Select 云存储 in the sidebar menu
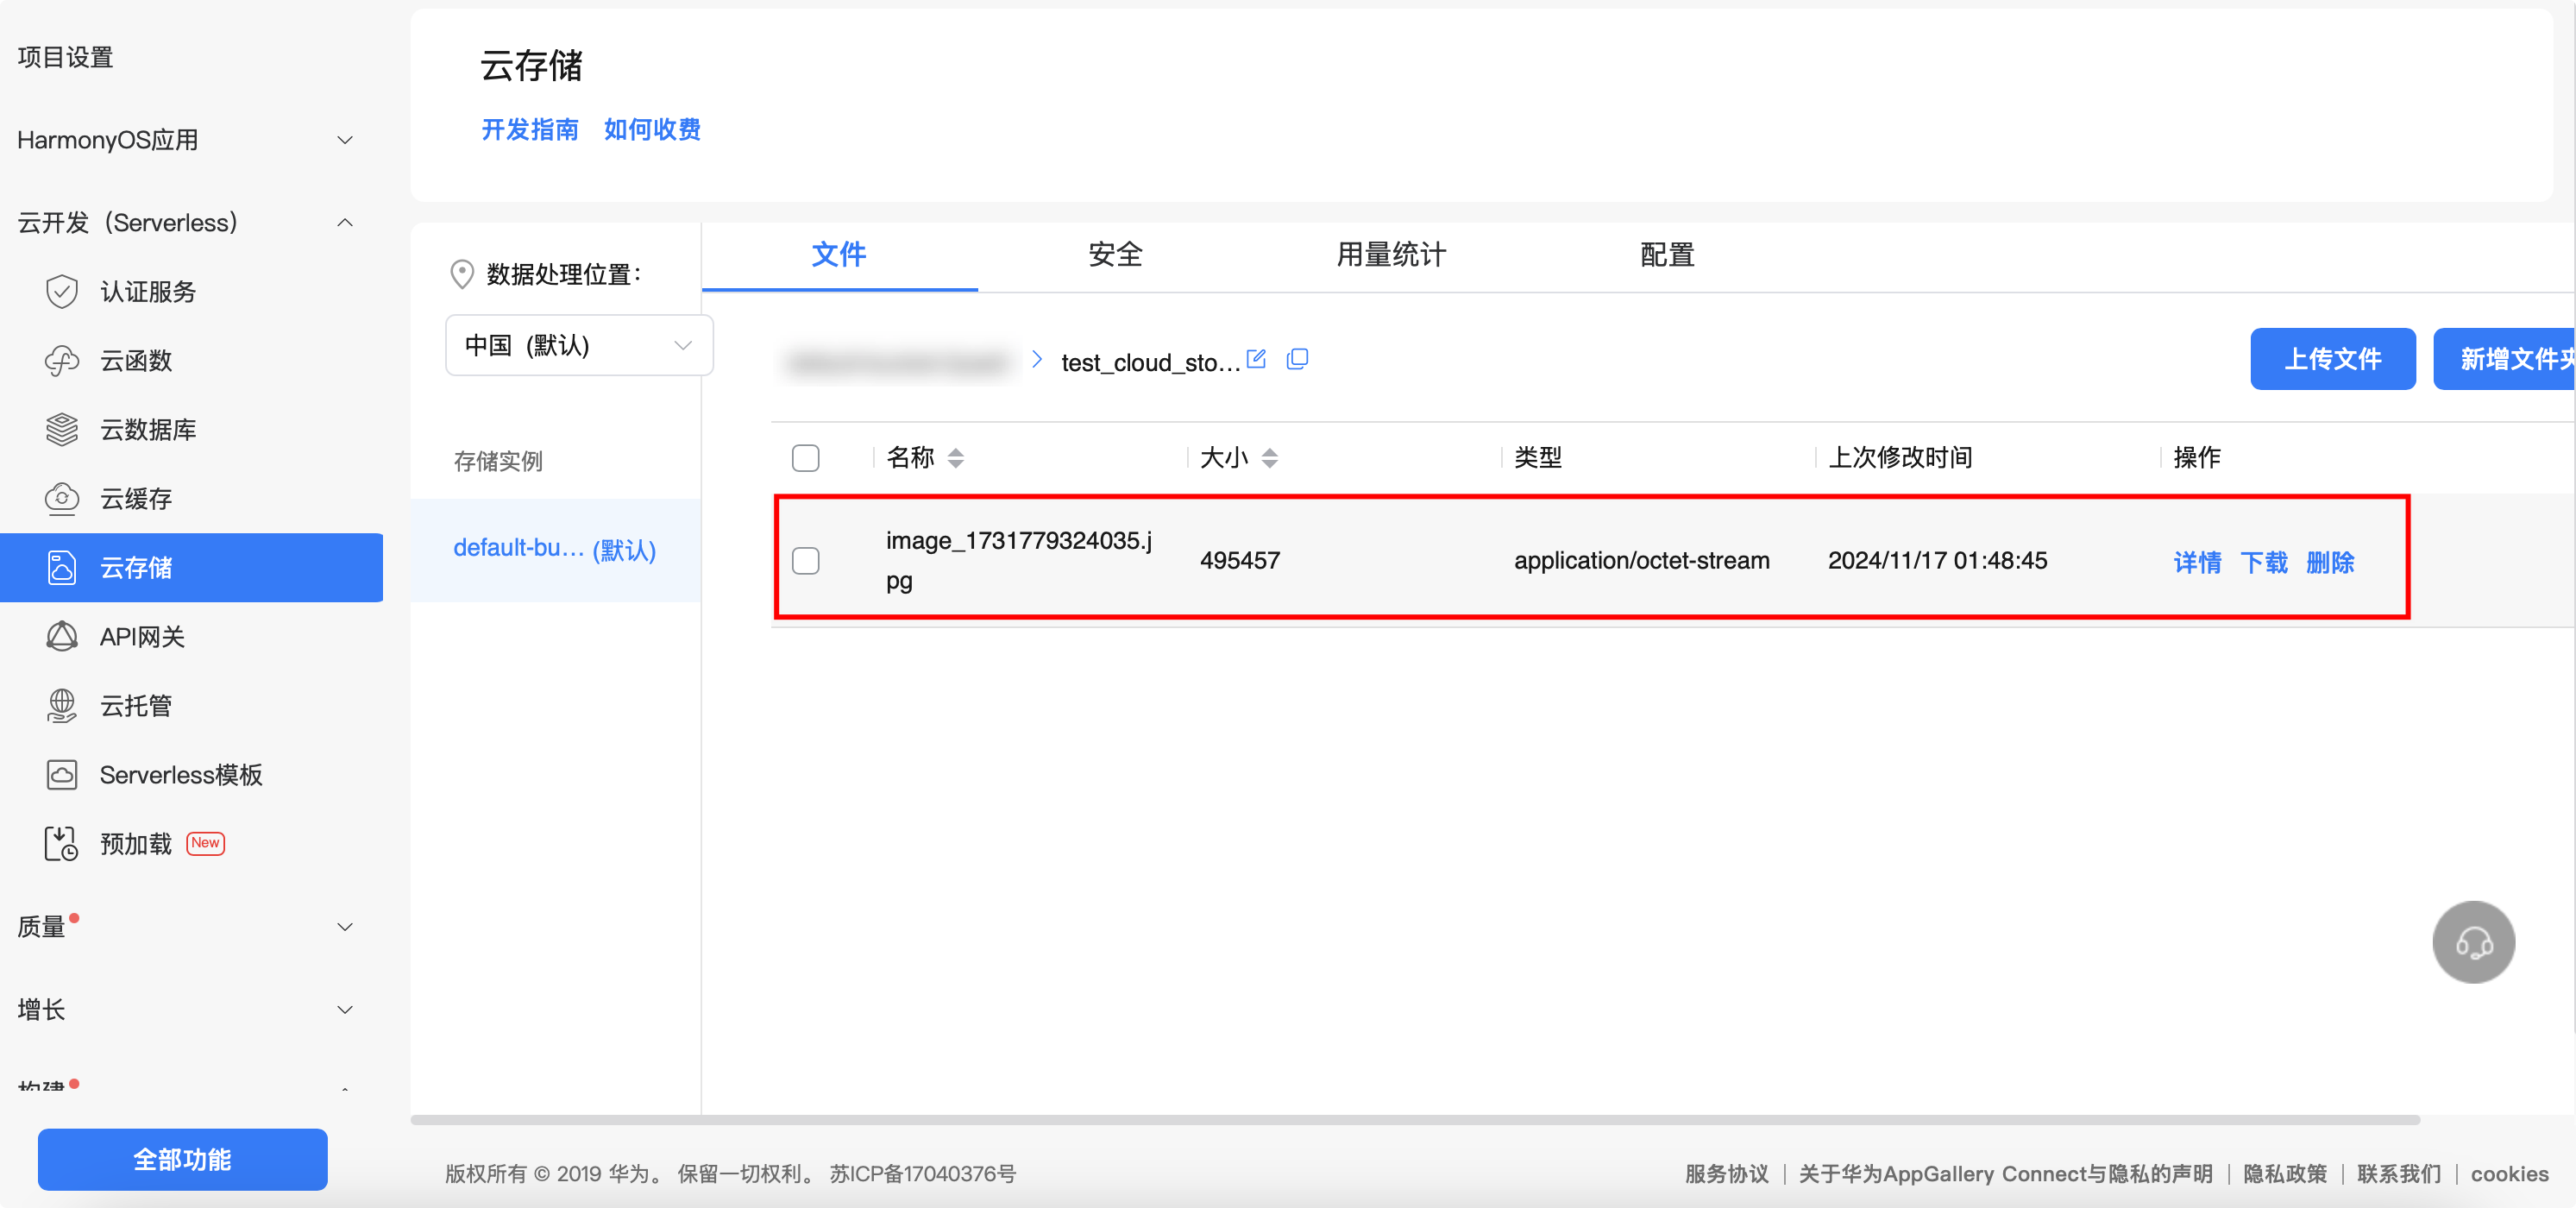Screen dimensions: 2576x1208 pyautogui.click(x=191, y=567)
